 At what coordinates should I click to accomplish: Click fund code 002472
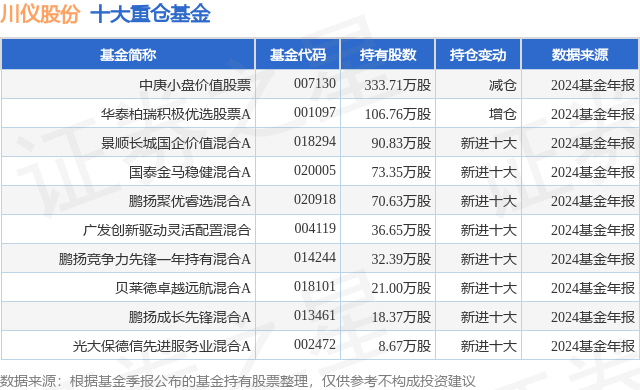(x=315, y=344)
